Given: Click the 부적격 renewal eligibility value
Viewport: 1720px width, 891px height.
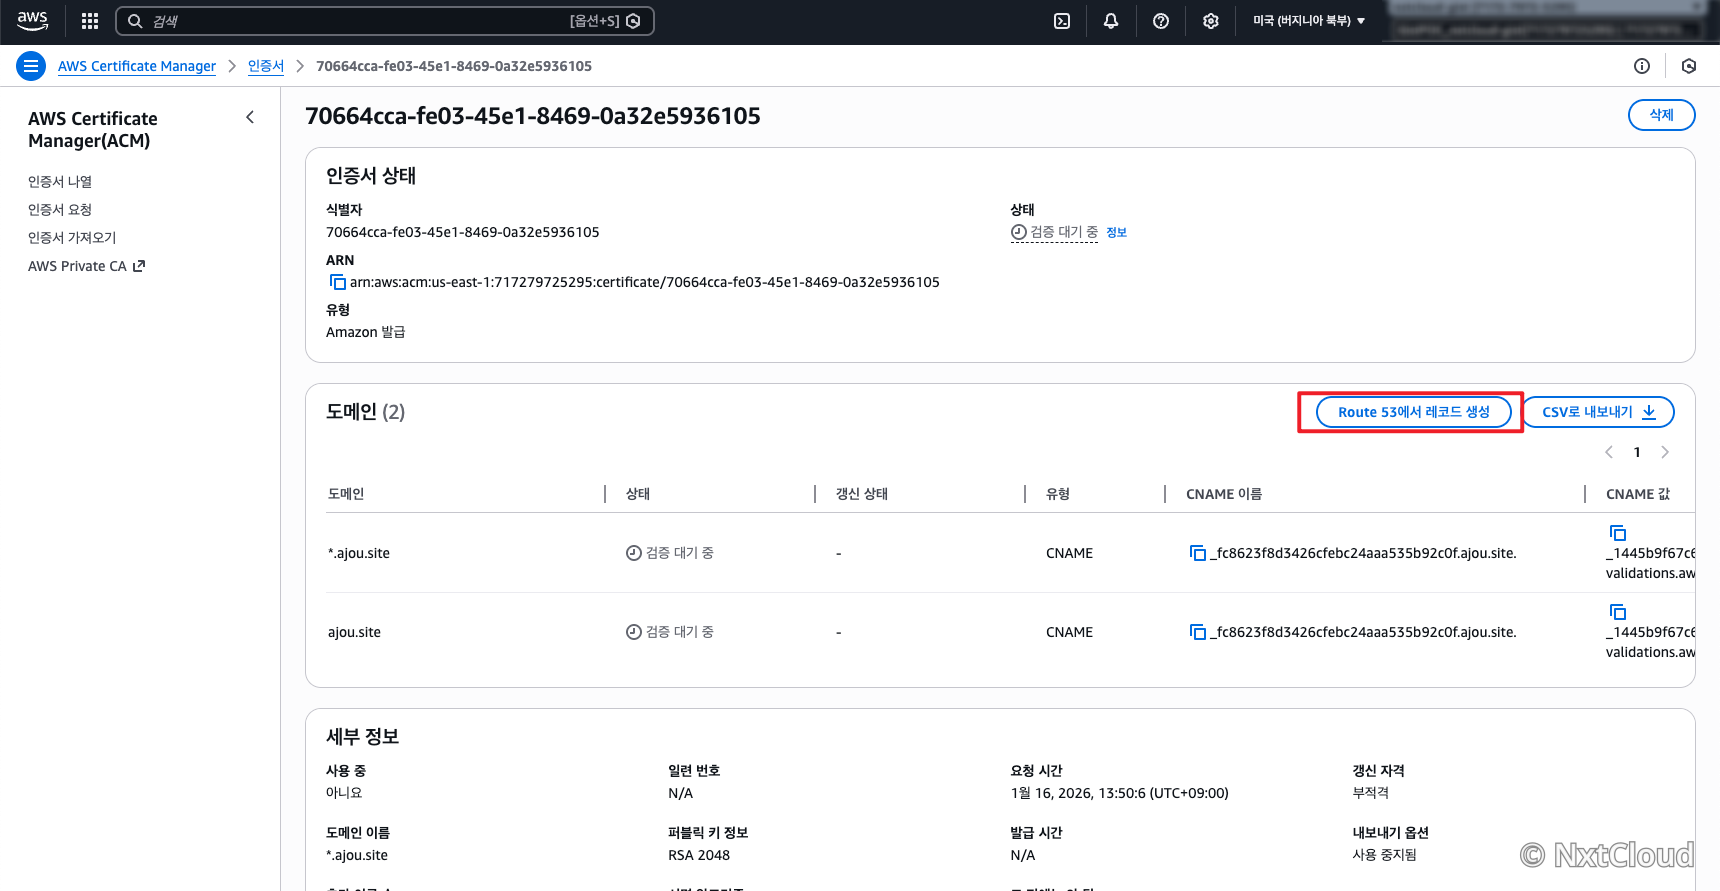Looking at the screenshot, I should coord(1370,793).
